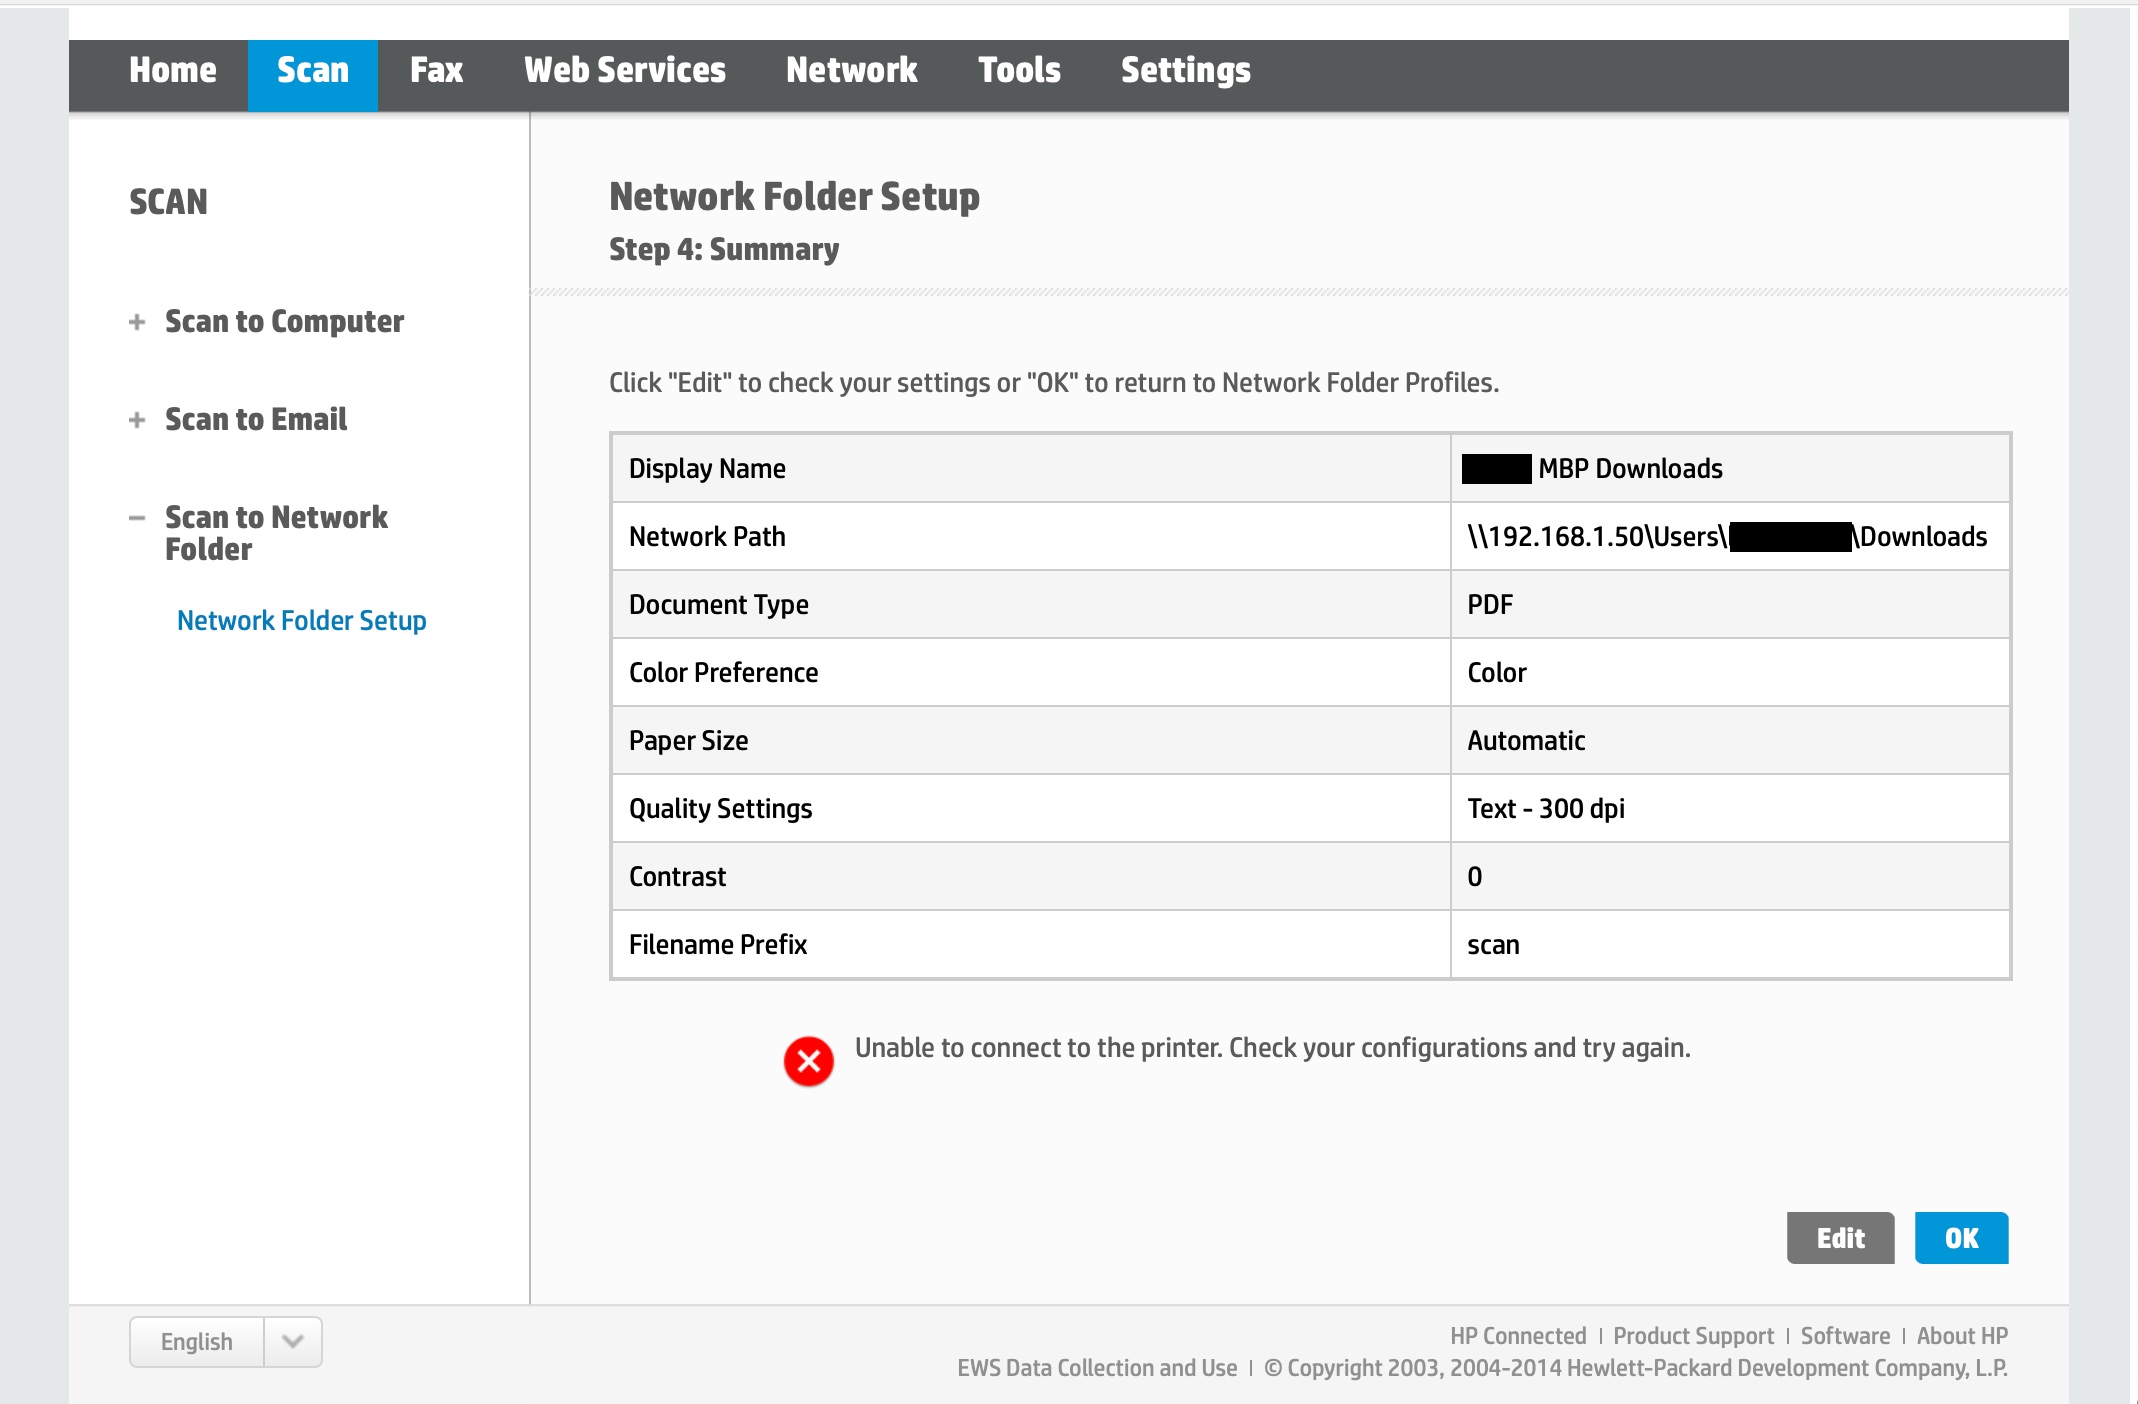Open the Settings tab
The height and width of the screenshot is (1404, 2138).
point(1185,71)
